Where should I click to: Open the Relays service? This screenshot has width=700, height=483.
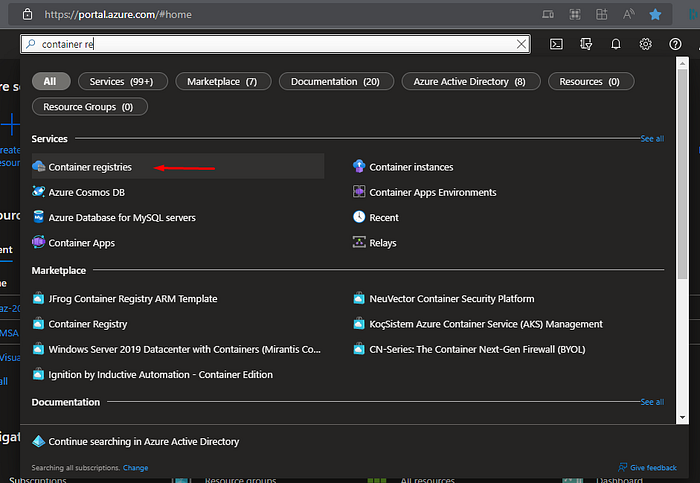(383, 243)
